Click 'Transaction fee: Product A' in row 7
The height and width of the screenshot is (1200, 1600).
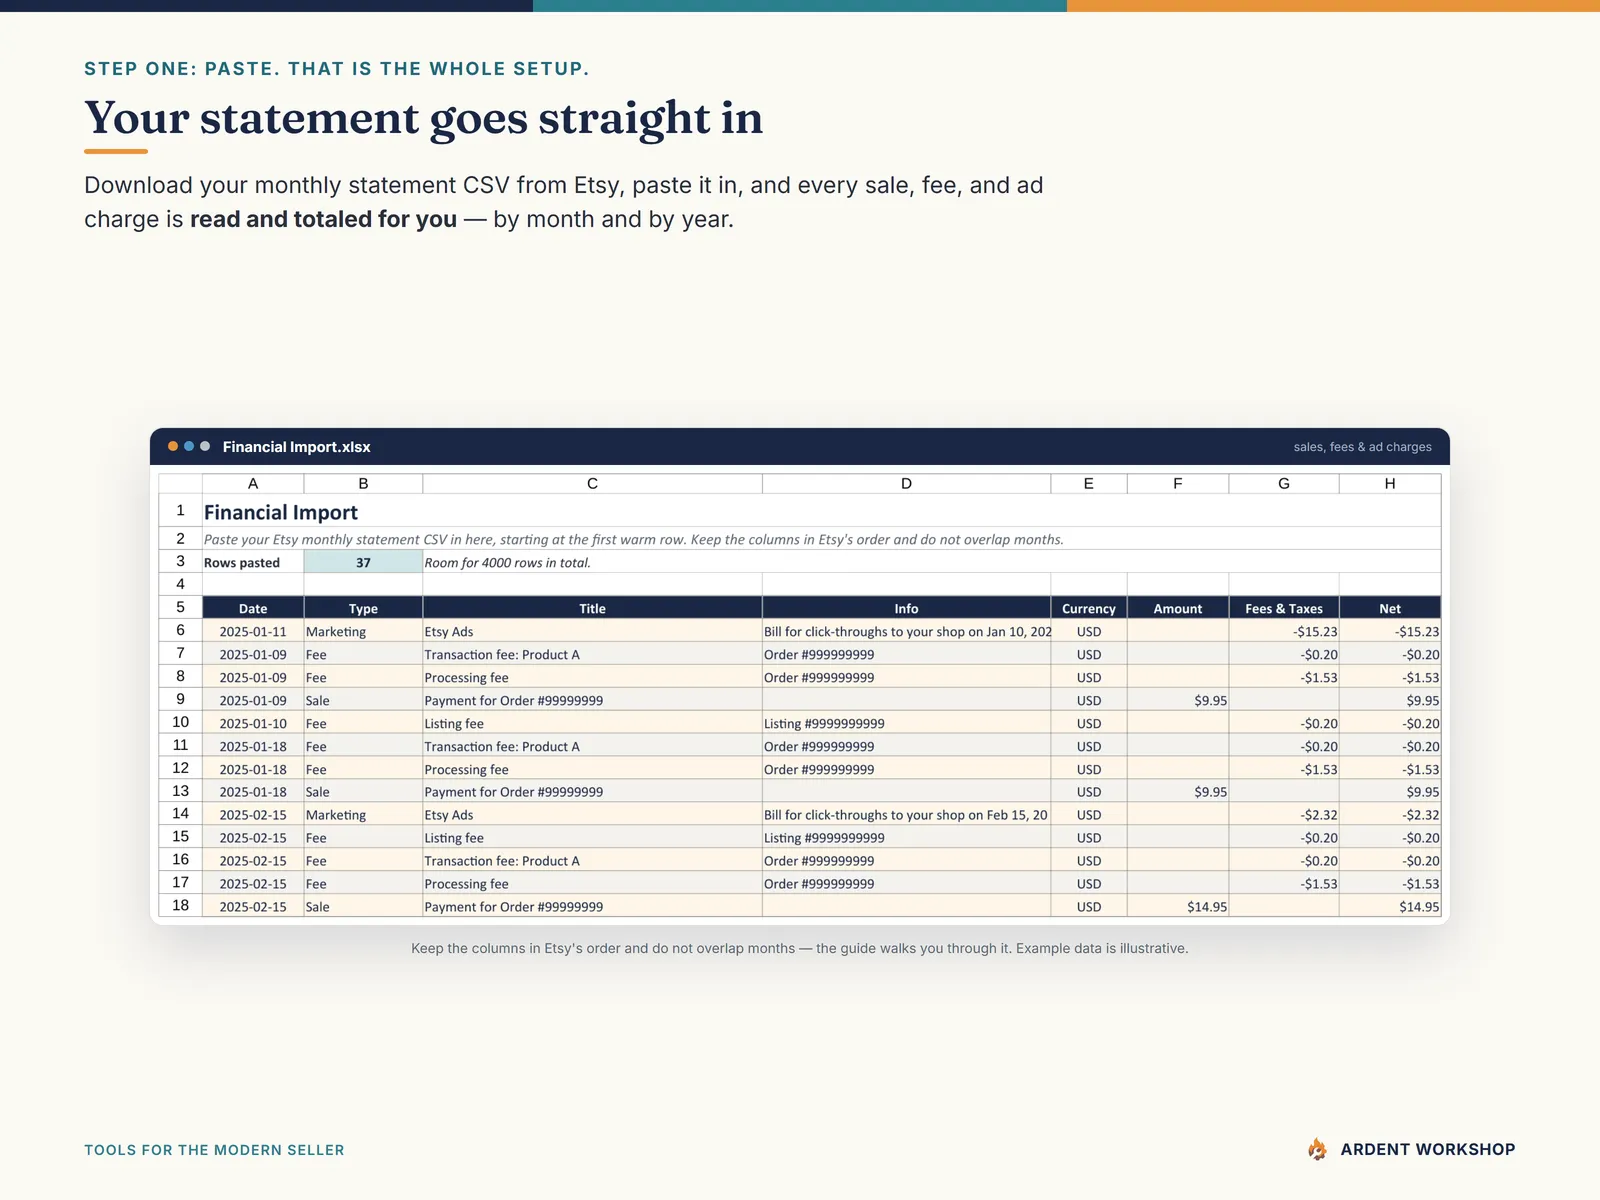click(592, 654)
